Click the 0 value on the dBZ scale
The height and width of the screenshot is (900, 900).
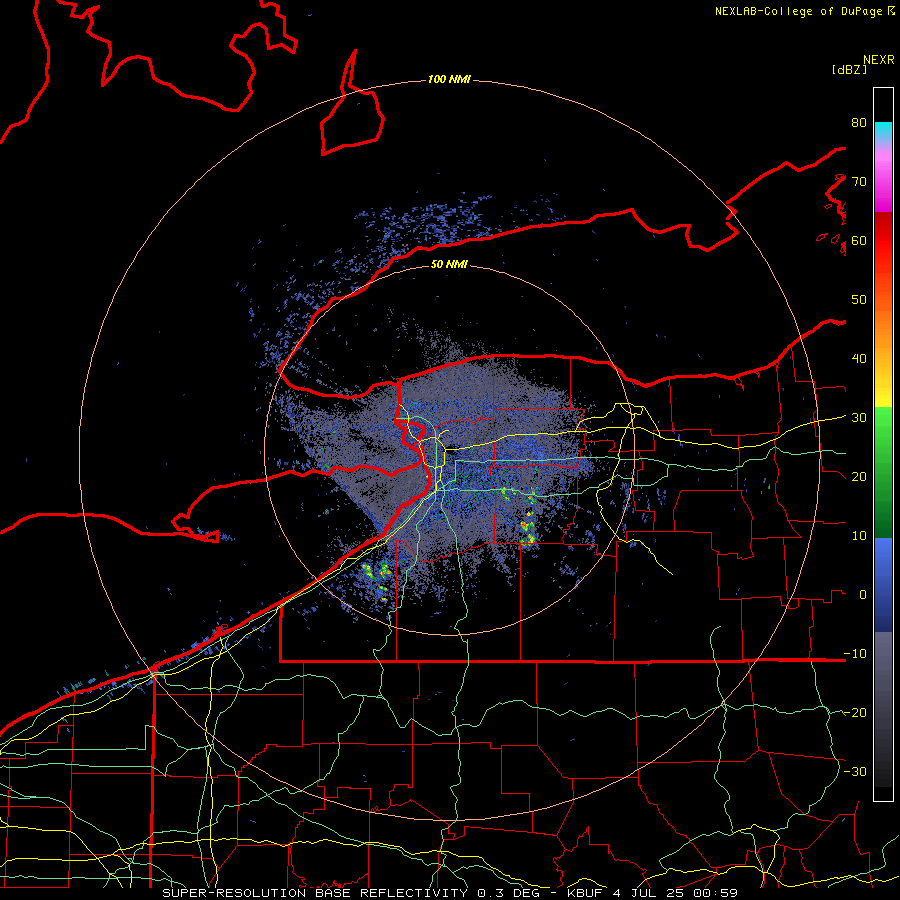click(x=863, y=595)
